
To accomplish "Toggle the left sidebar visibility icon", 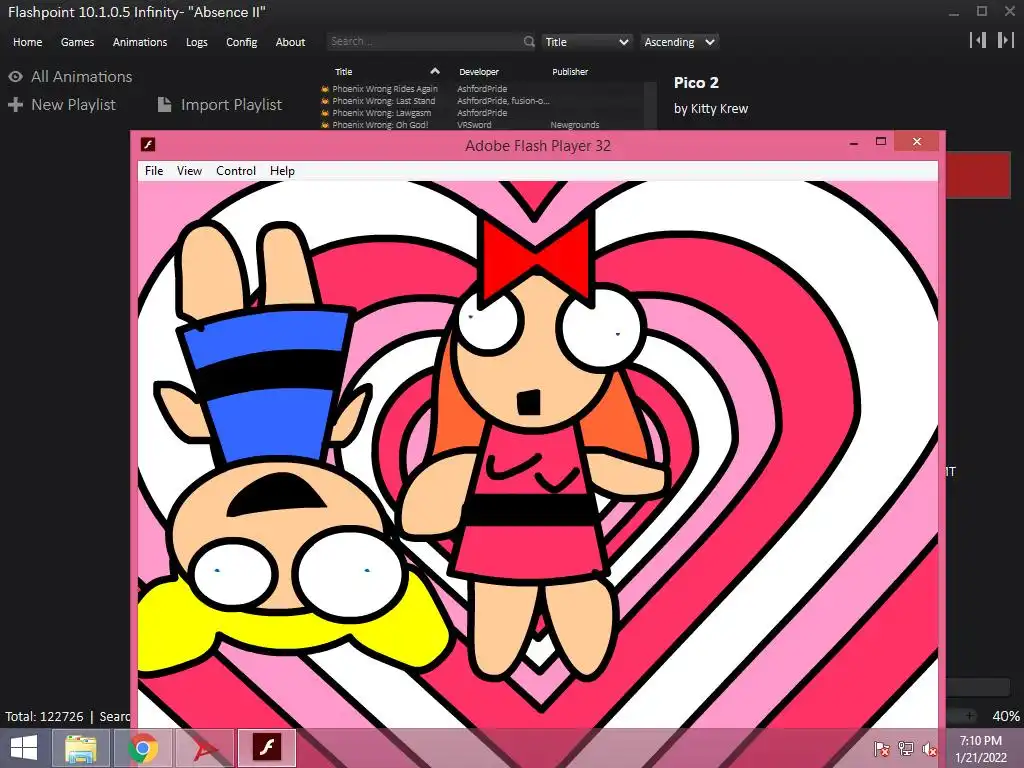I will click(x=978, y=40).
